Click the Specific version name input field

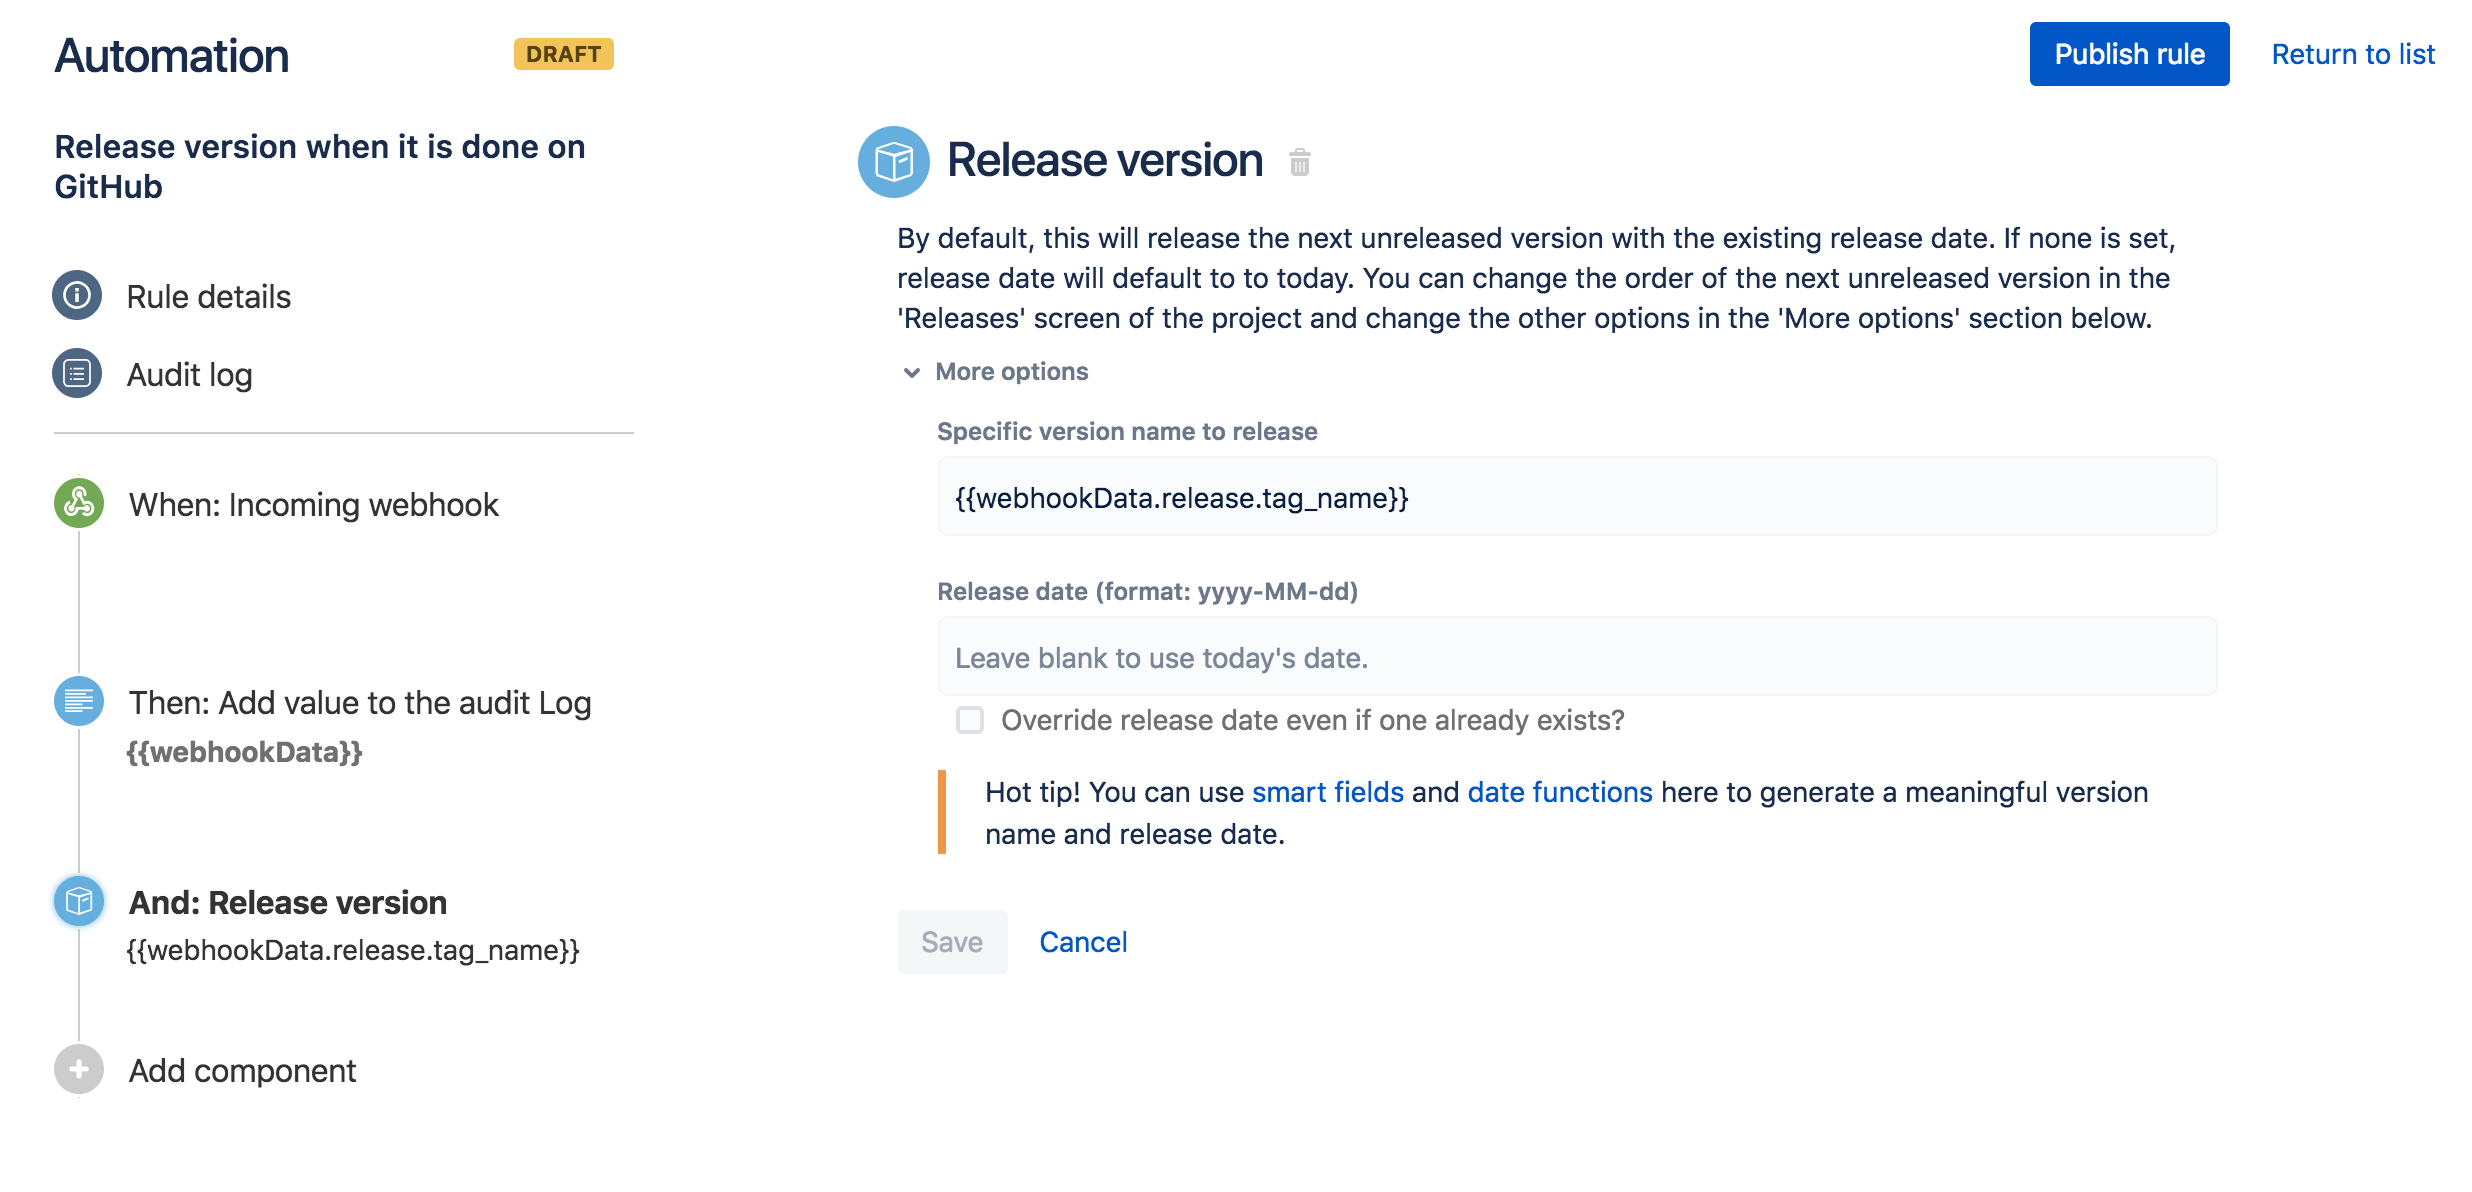pos(1577,497)
